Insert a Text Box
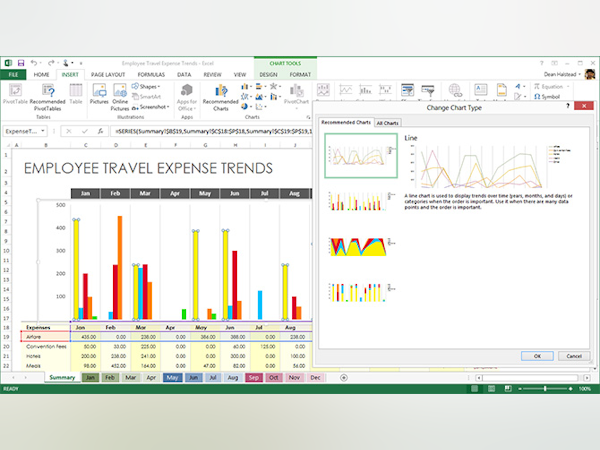The height and width of the screenshot is (450, 600). (x=481, y=91)
